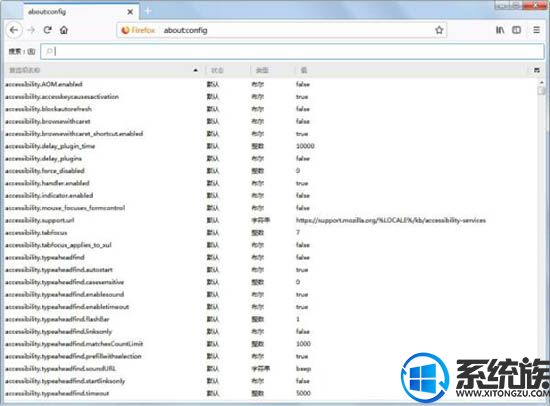Close the about:config tab
The image size is (550, 406).
130,12
